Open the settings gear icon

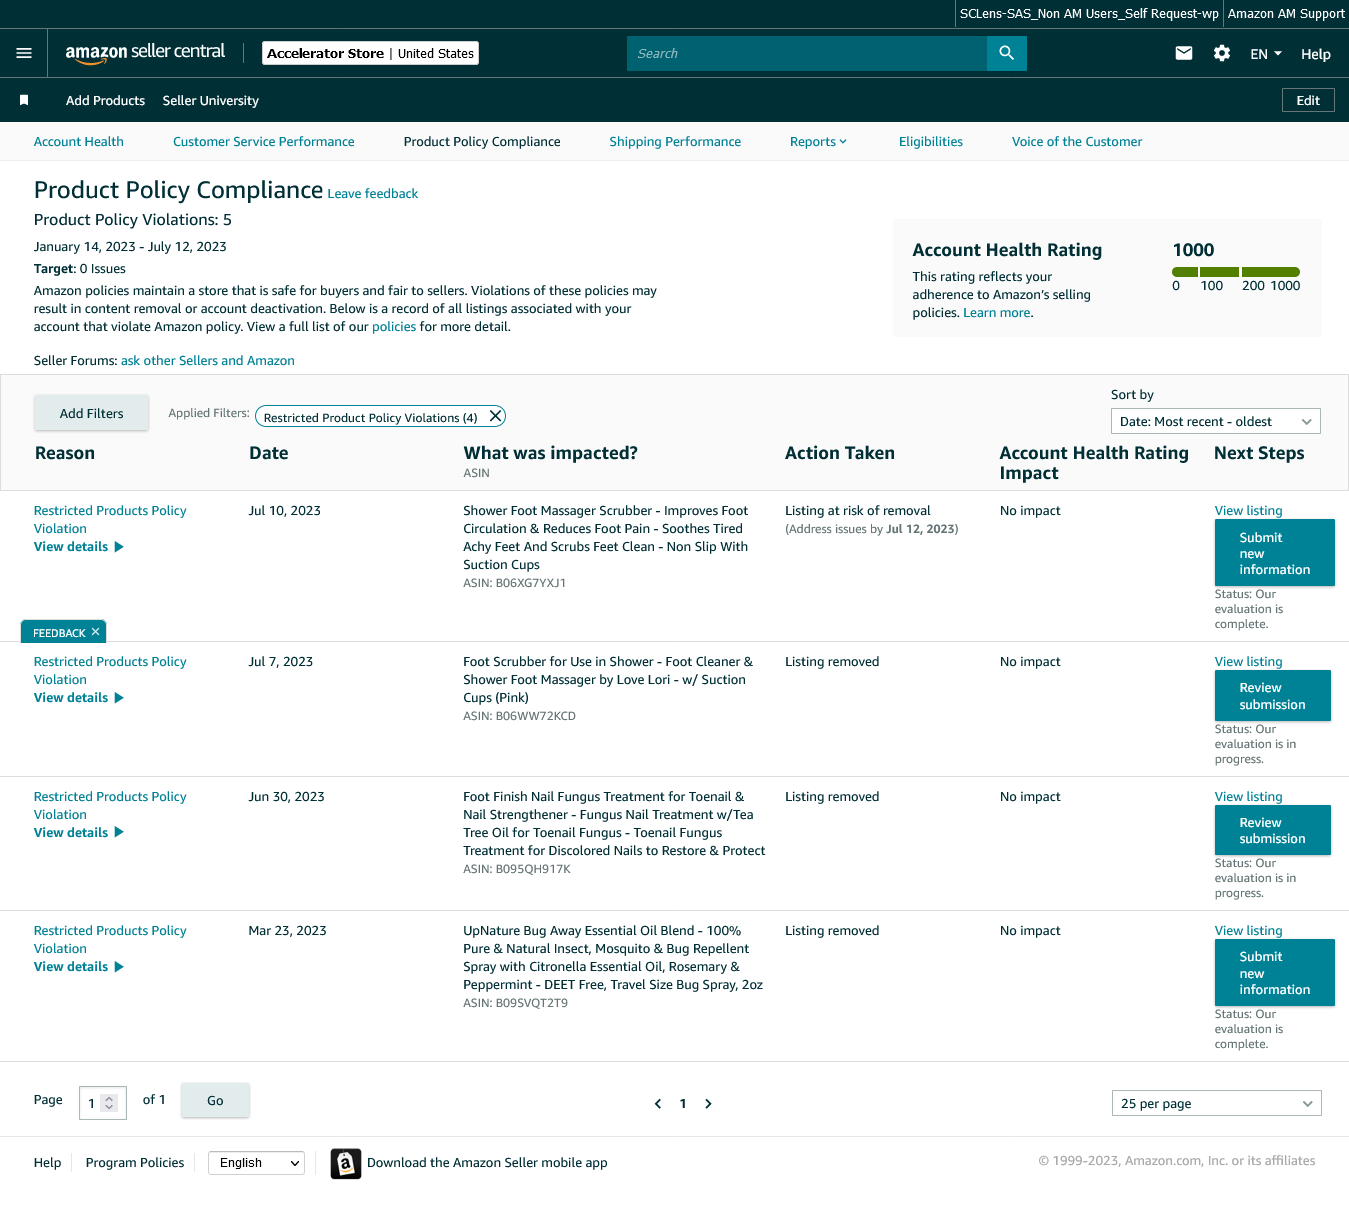pyautogui.click(x=1222, y=53)
